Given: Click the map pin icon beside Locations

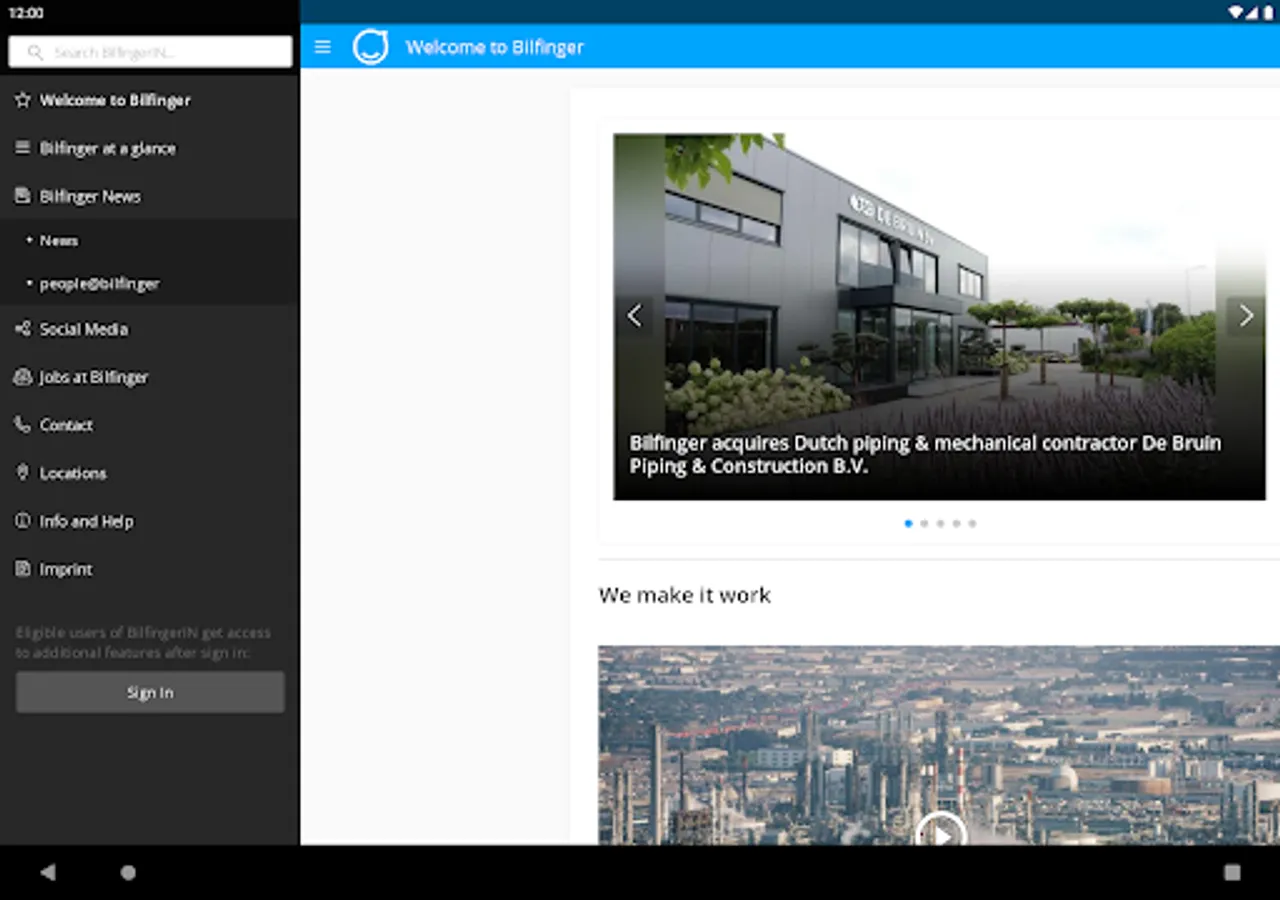Looking at the screenshot, I should click(22, 473).
